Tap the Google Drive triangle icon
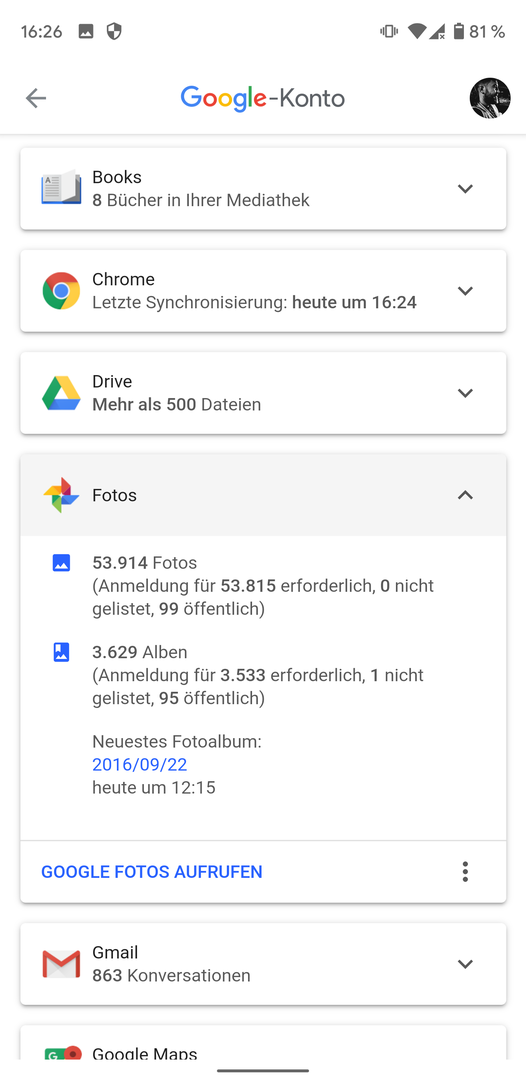Screen dimensions: 526x1080 tap(61, 393)
